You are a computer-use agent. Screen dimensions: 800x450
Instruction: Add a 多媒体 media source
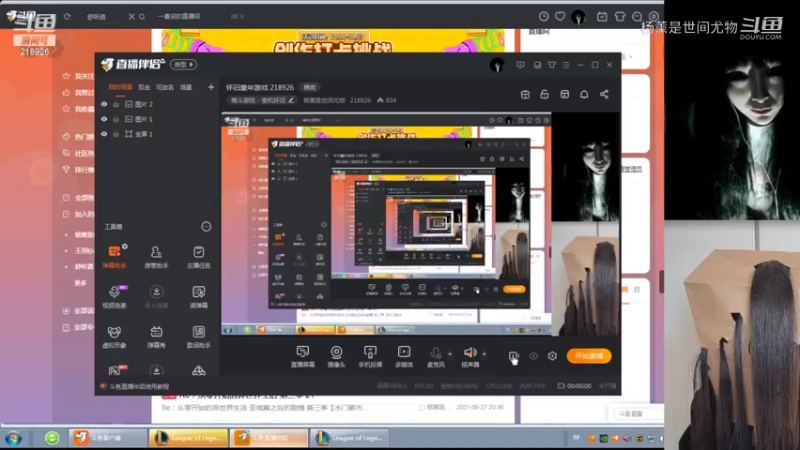tap(404, 357)
